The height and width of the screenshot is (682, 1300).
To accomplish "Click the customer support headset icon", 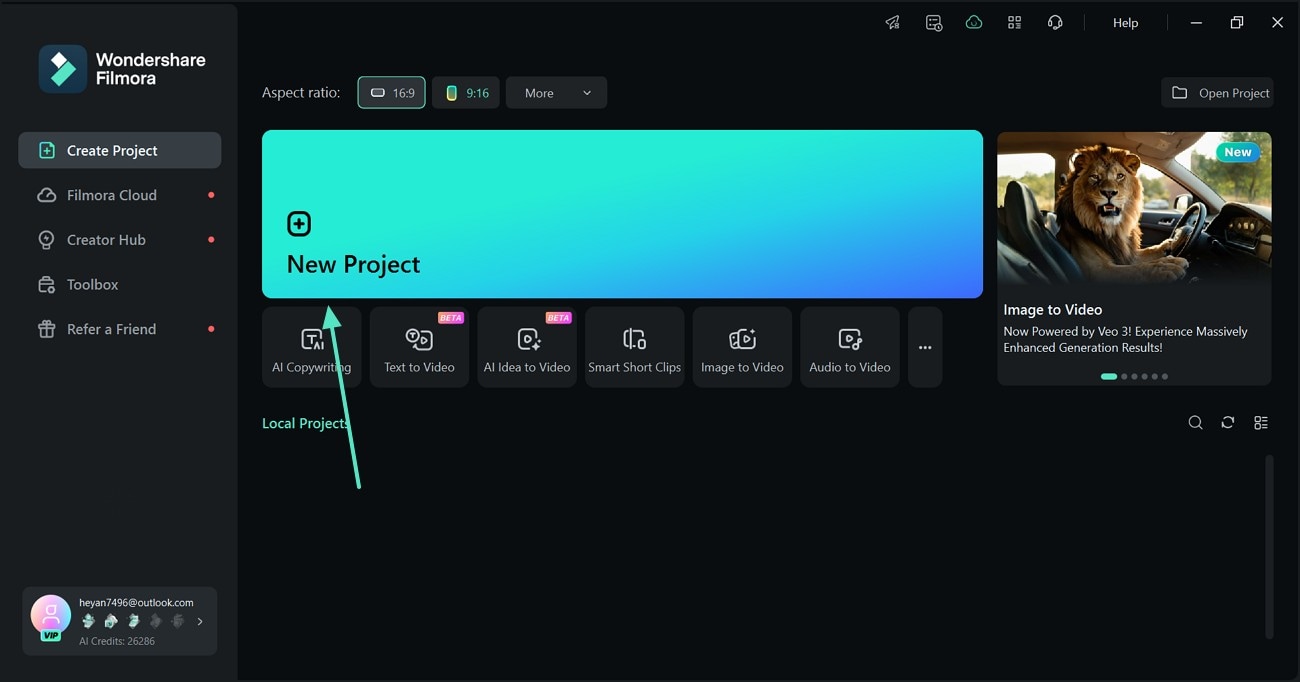I will (1055, 23).
